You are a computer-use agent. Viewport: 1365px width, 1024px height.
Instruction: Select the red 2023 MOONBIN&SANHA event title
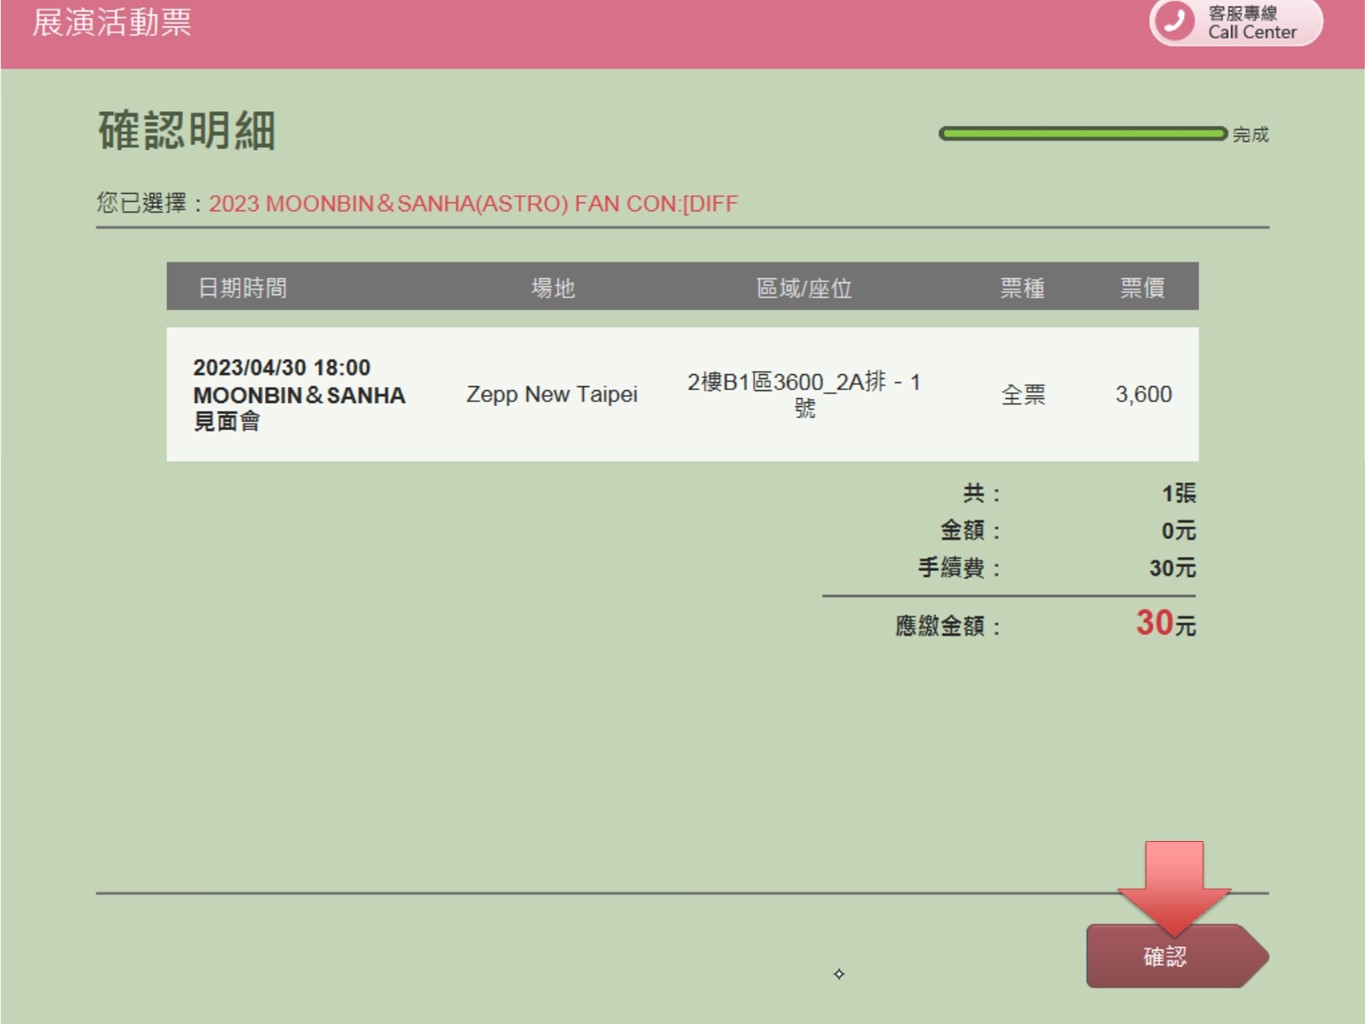pyautogui.click(x=473, y=204)
